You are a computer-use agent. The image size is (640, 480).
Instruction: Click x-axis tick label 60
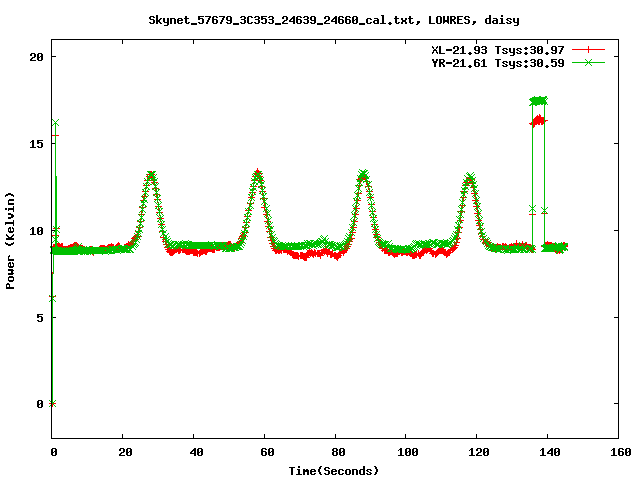coord(267,452)
